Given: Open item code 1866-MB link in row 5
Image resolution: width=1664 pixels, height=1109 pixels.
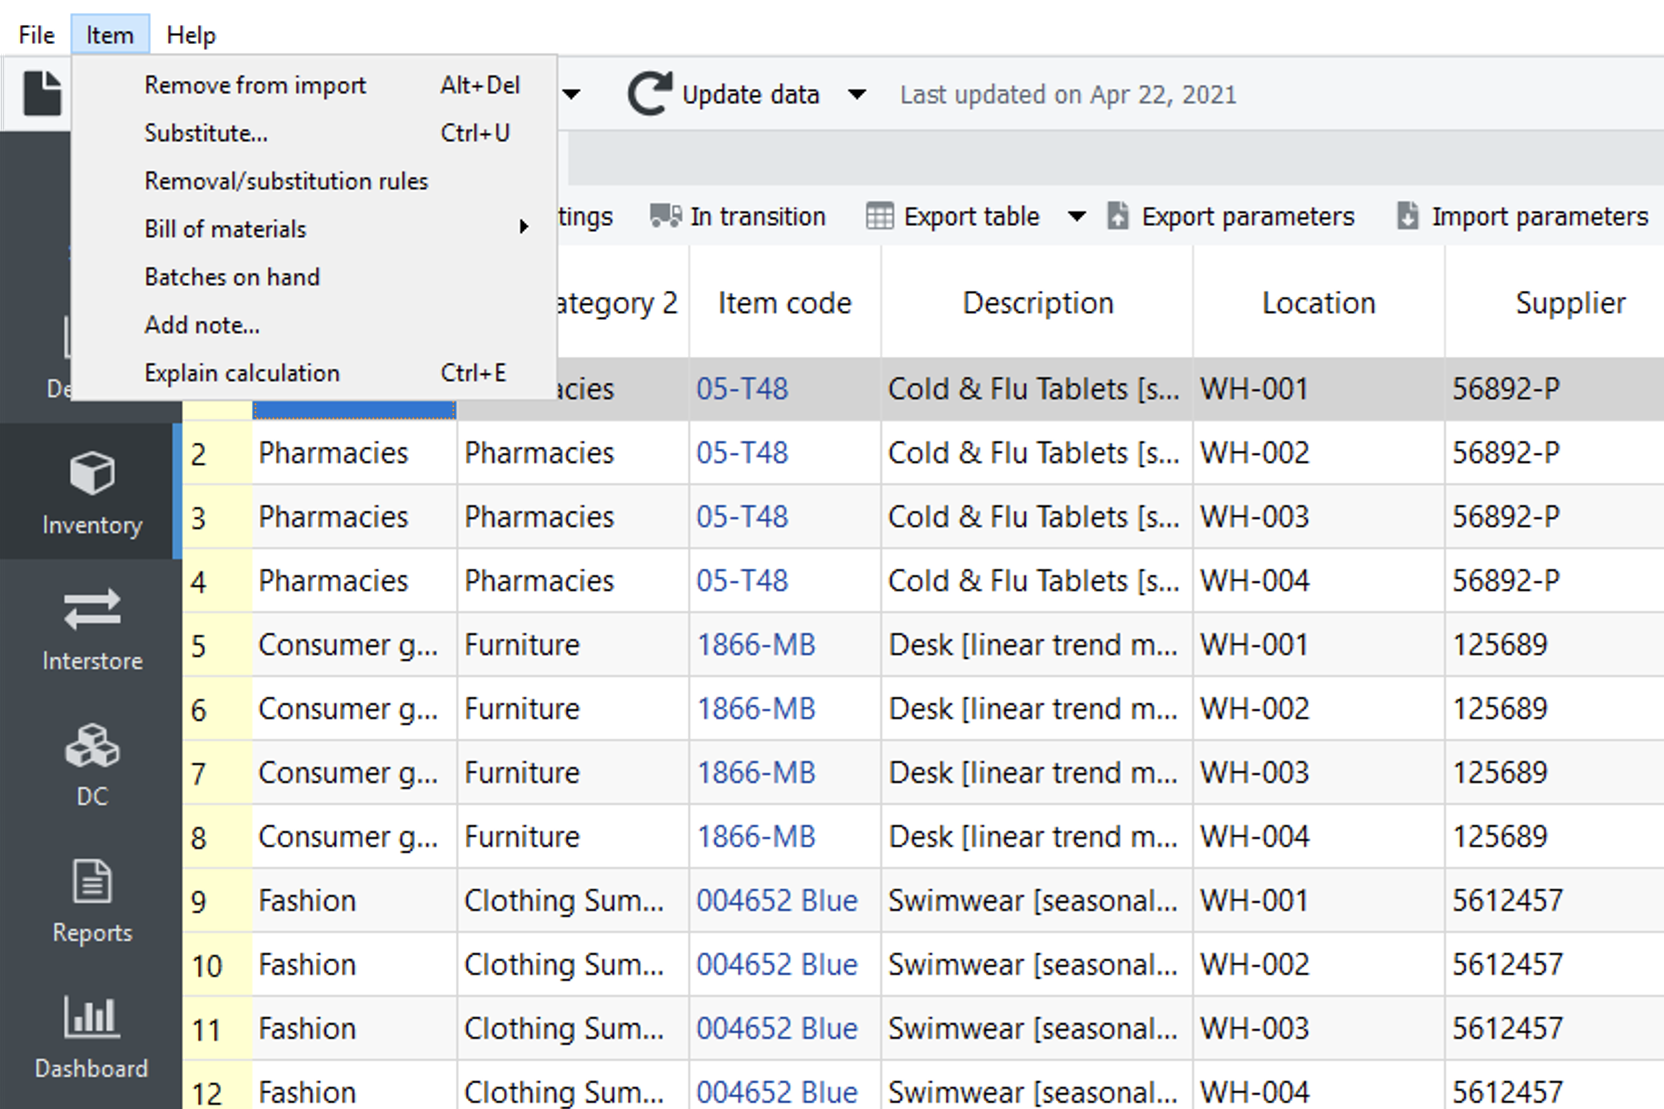Looking at the screenshot, I should point(756,645).
